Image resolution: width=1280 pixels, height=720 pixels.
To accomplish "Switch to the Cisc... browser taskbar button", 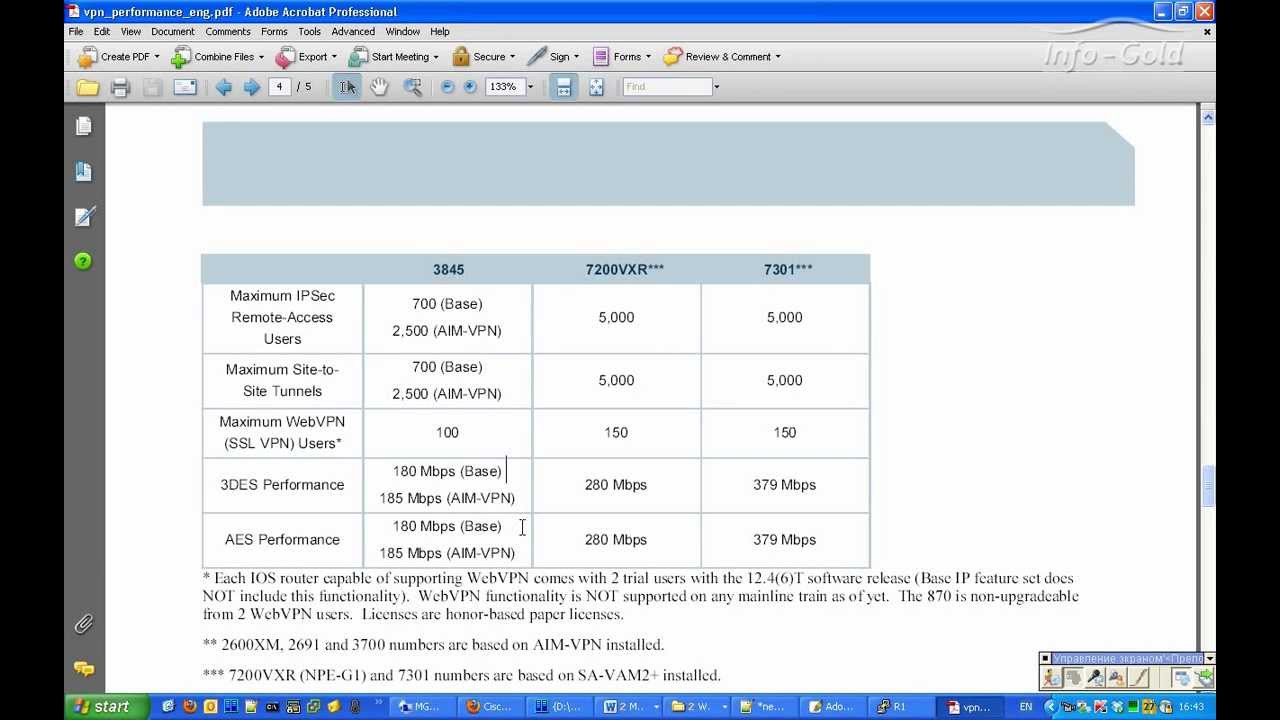I will (x=490, y=706).
